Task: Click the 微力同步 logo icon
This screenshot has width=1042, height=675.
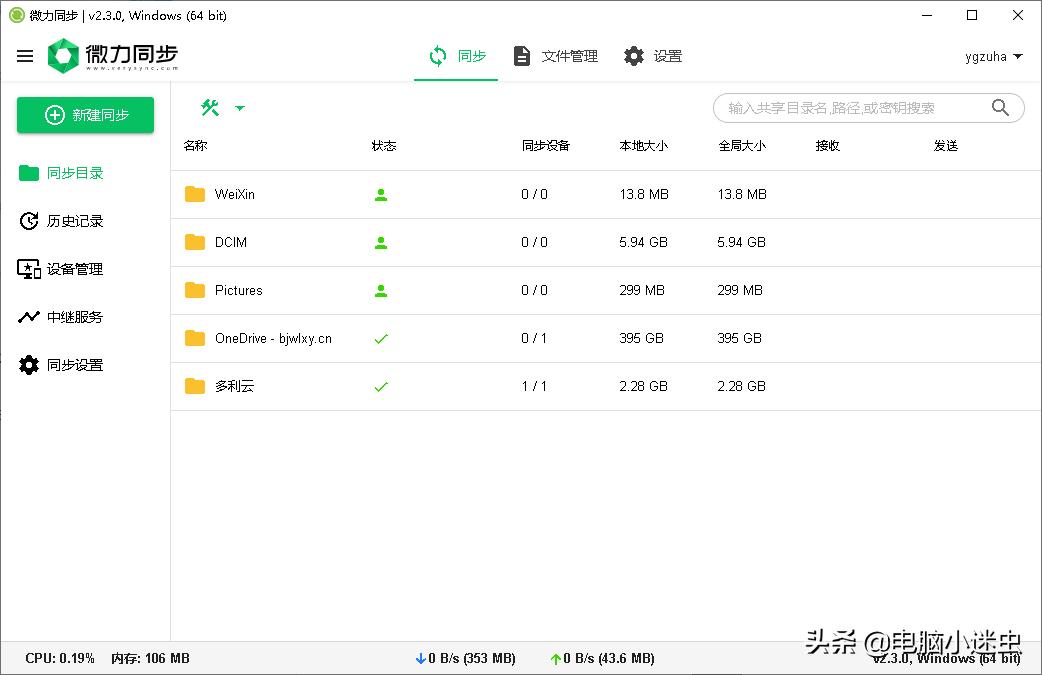Action: click(62, 56)
